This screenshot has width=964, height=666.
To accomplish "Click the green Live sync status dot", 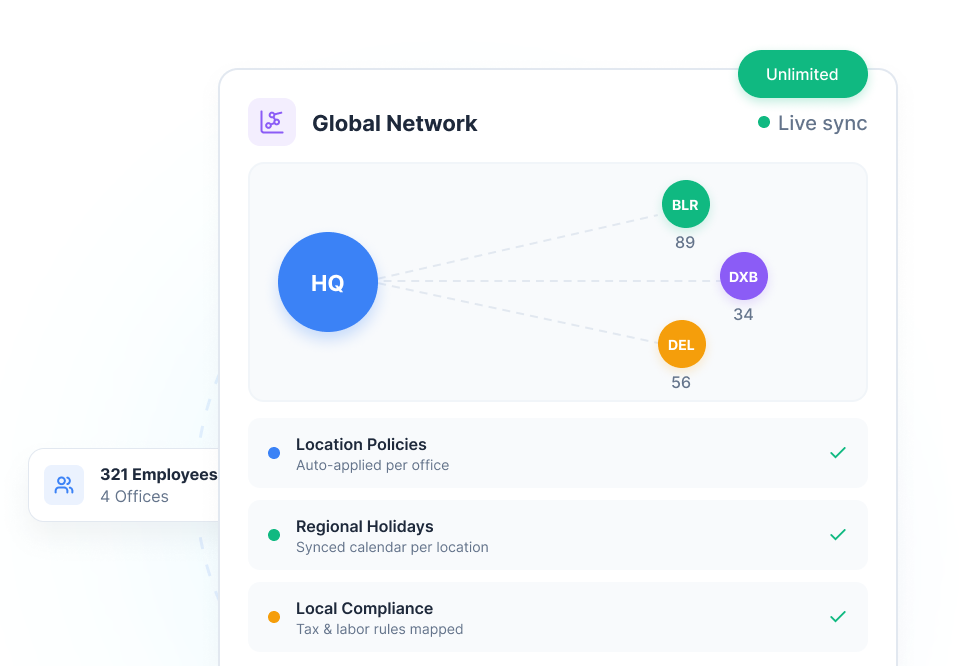I will pos(764,122).
